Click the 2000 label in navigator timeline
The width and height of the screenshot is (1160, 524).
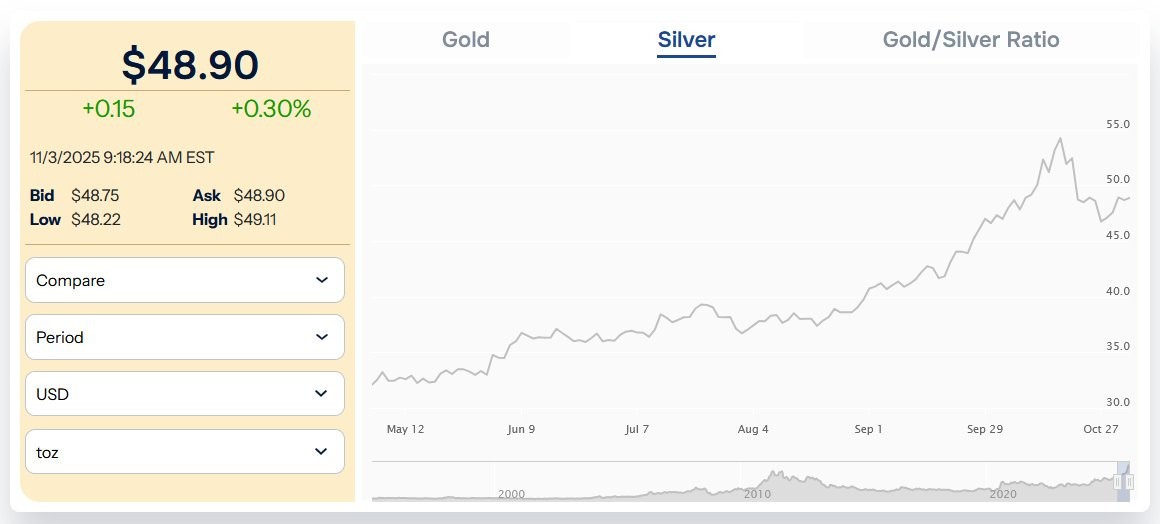tap(511, 494)
